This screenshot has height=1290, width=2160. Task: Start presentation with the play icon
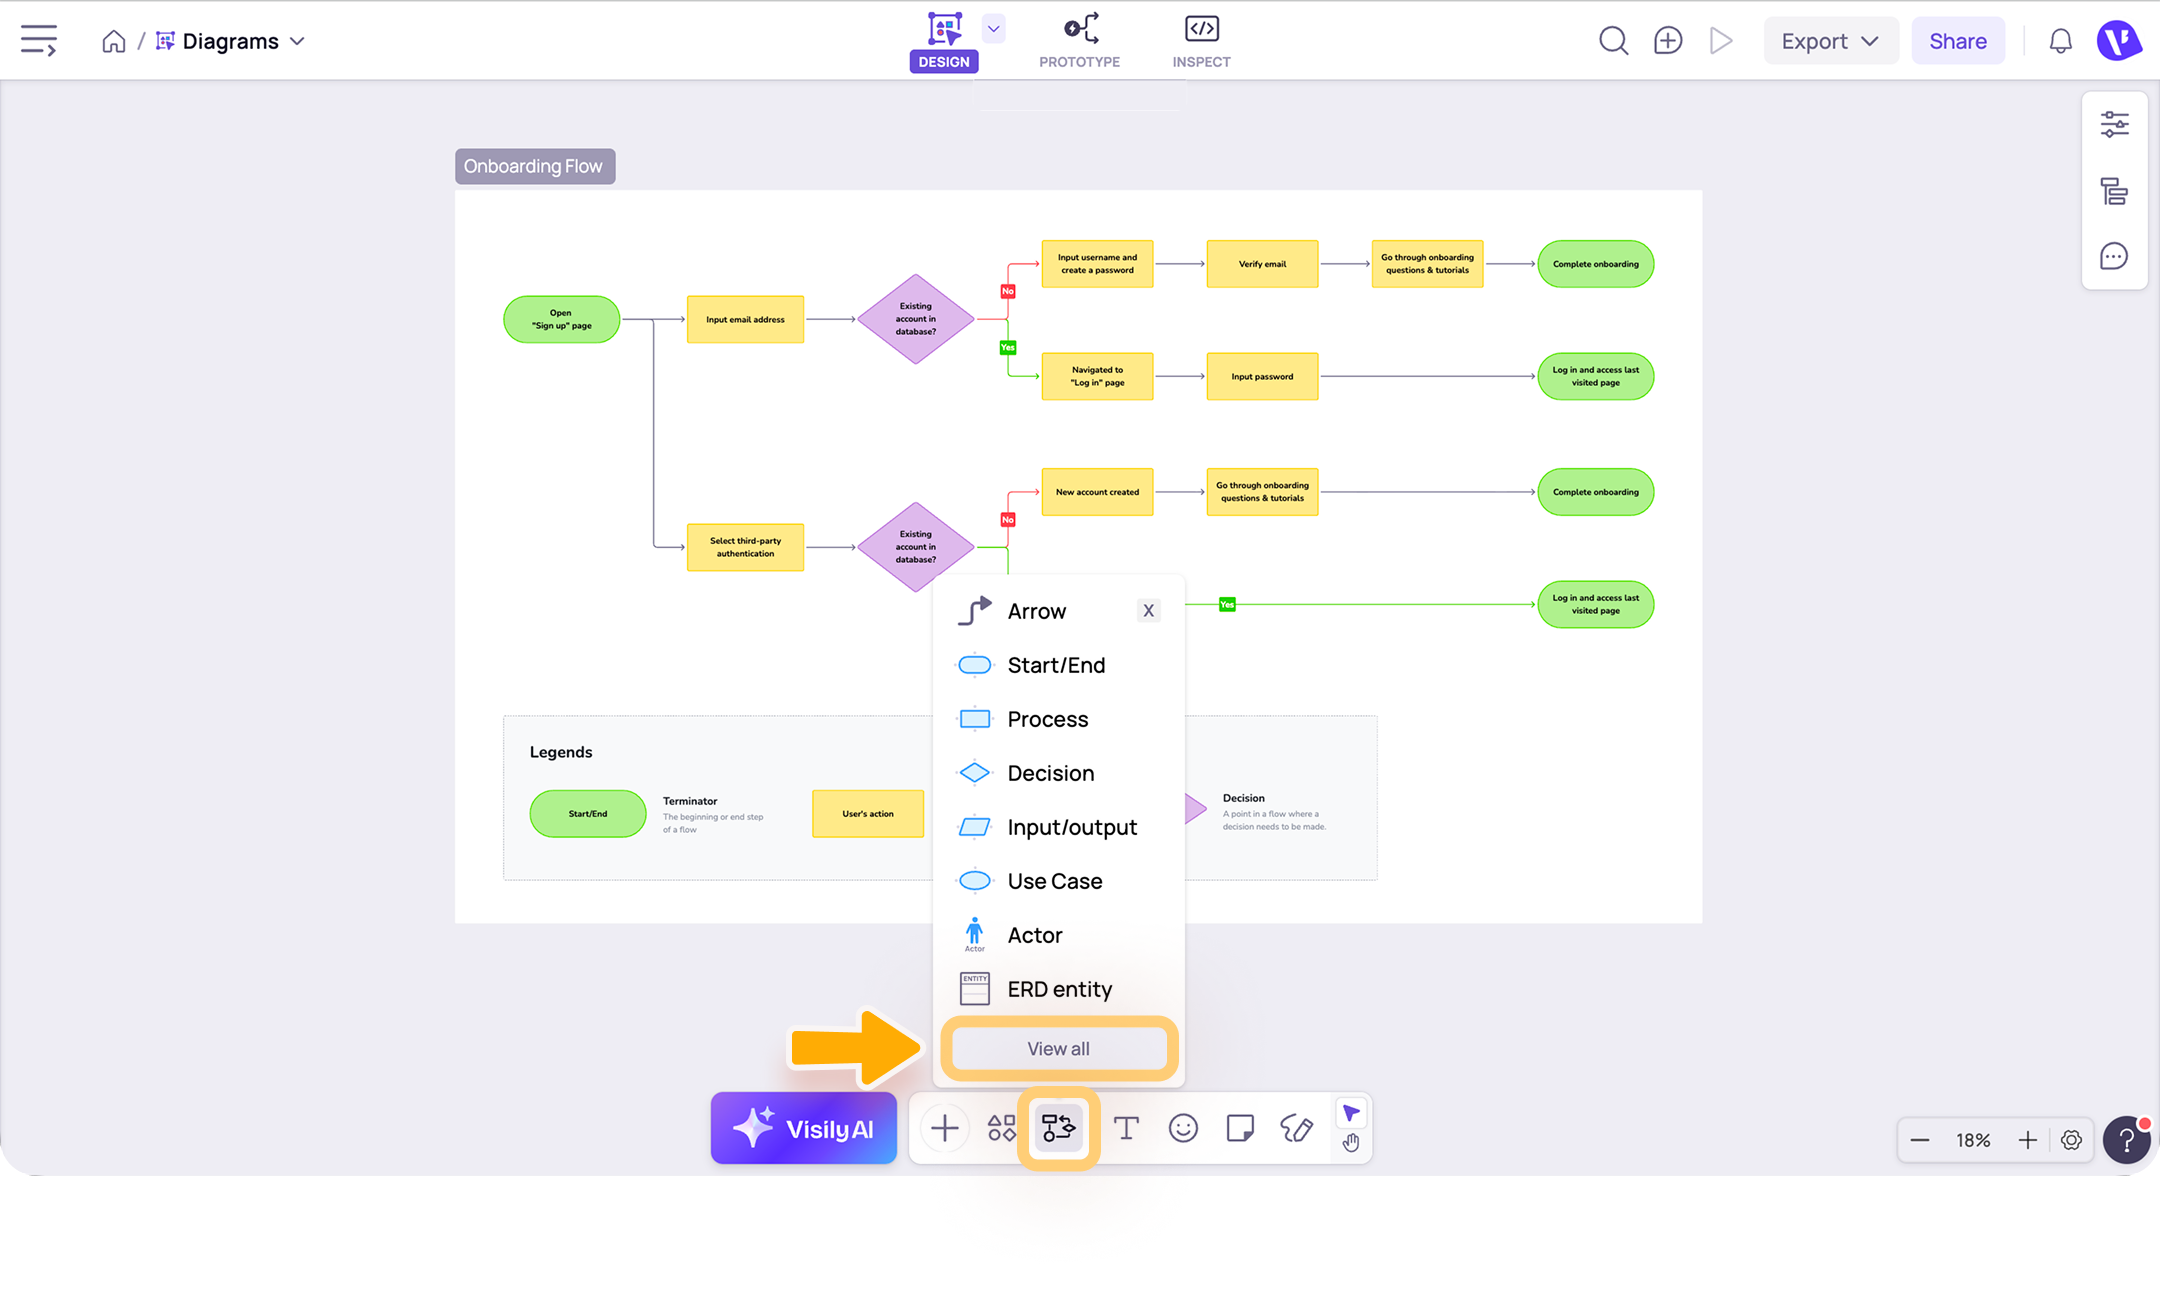click(1721, 41)
